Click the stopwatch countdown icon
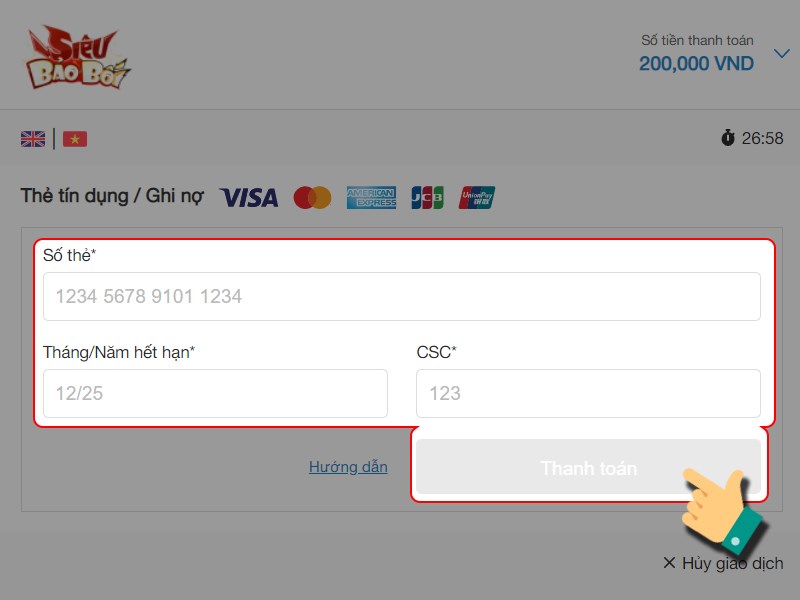The height and width of the screenshot is (600, 800). pyautogui.click(x=728, y=138)
